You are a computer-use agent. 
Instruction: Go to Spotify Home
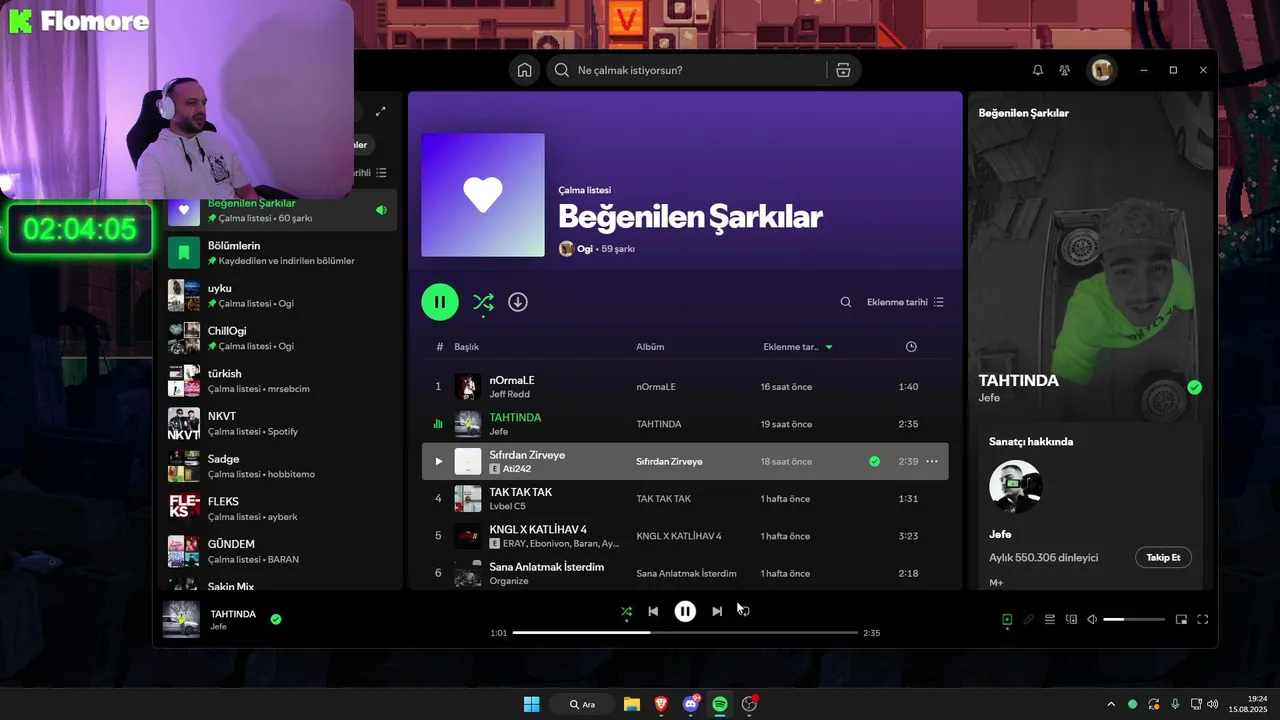point(524,70)
